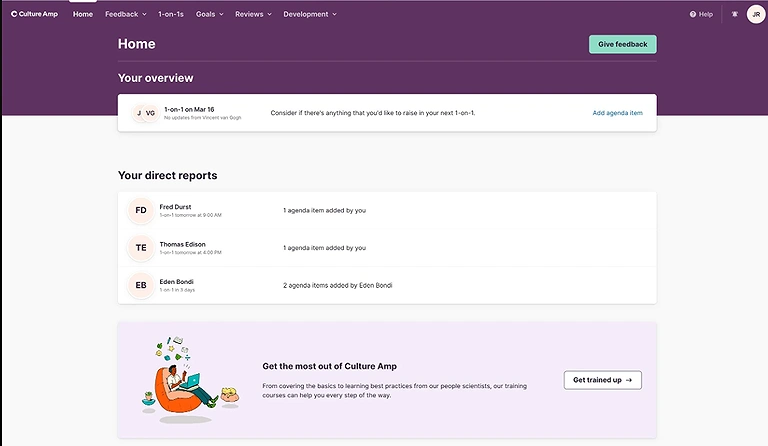
Task: Click the 'Your direct reports' heading
Action: tap(168, 175)
